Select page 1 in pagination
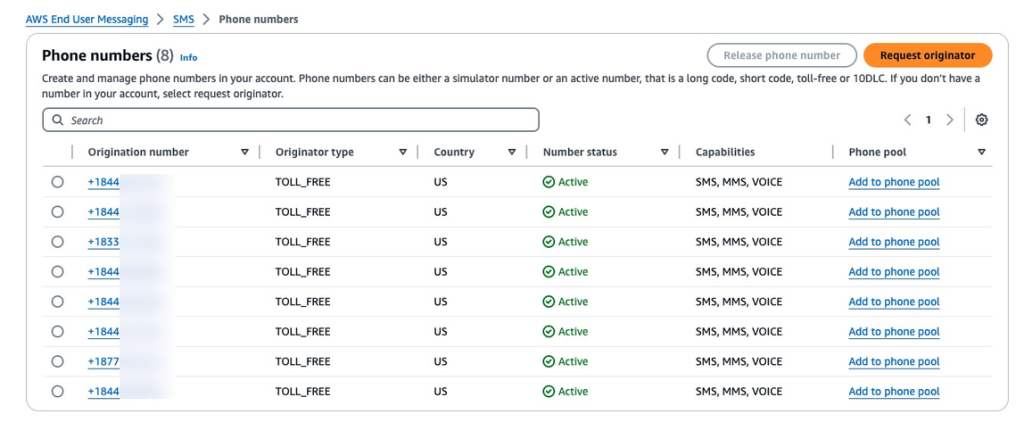Screen dimensions: 1024x422 click(928, 120)
